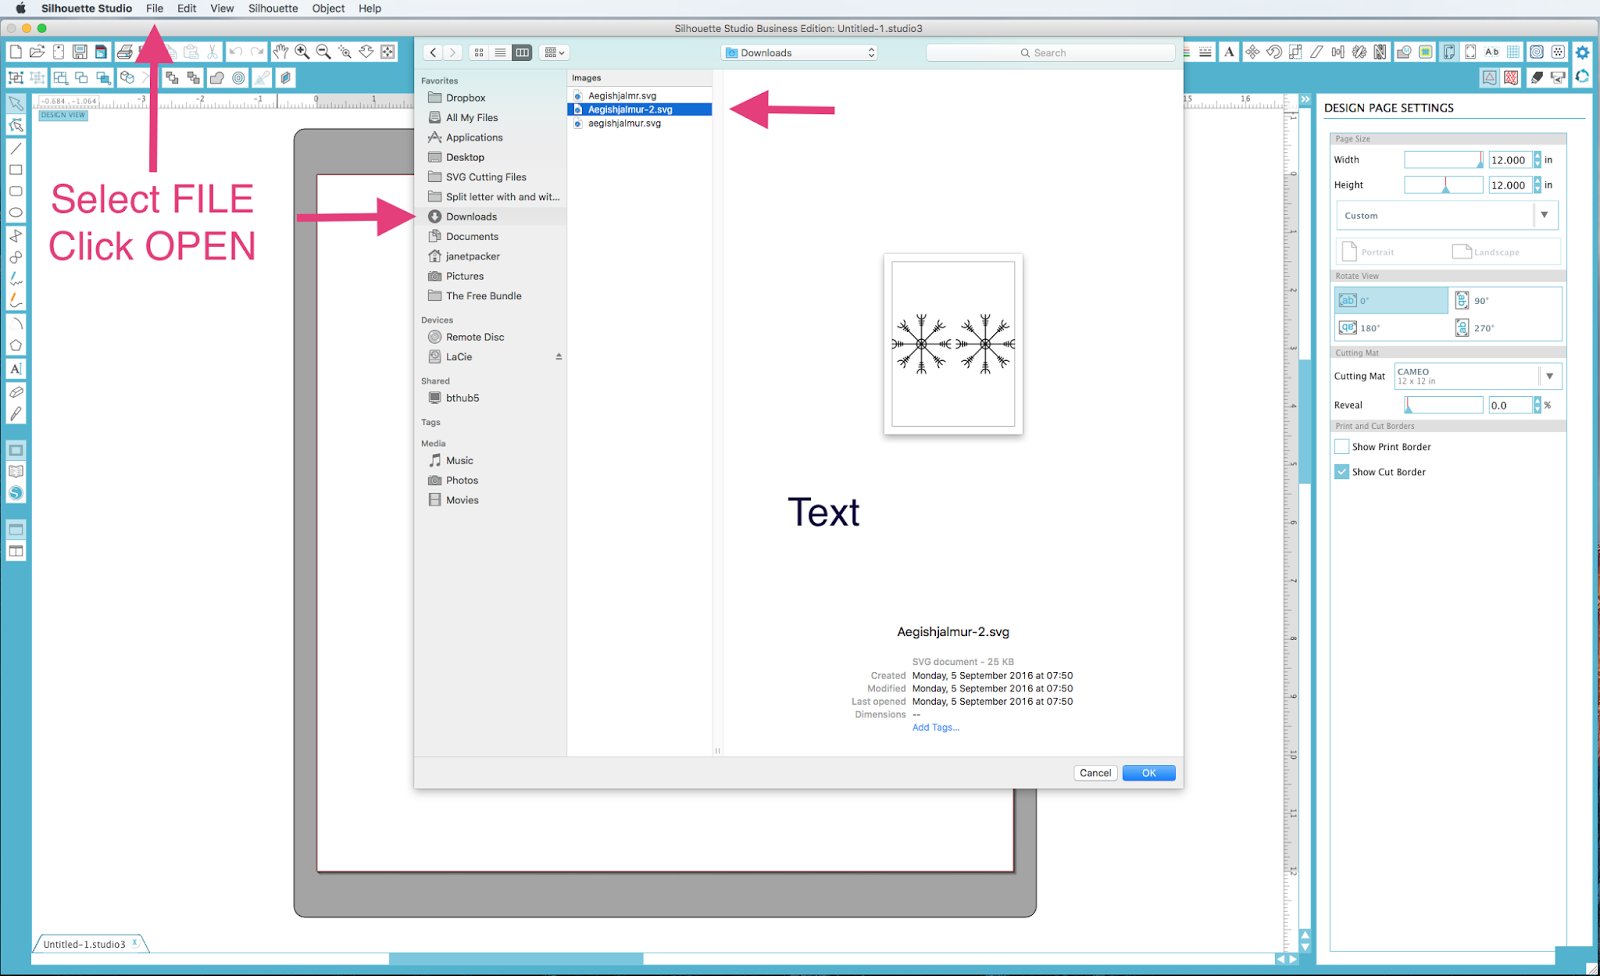Click the Height value stepper
Screen dimensions: 1600x976
click(x=1537, y=185)
